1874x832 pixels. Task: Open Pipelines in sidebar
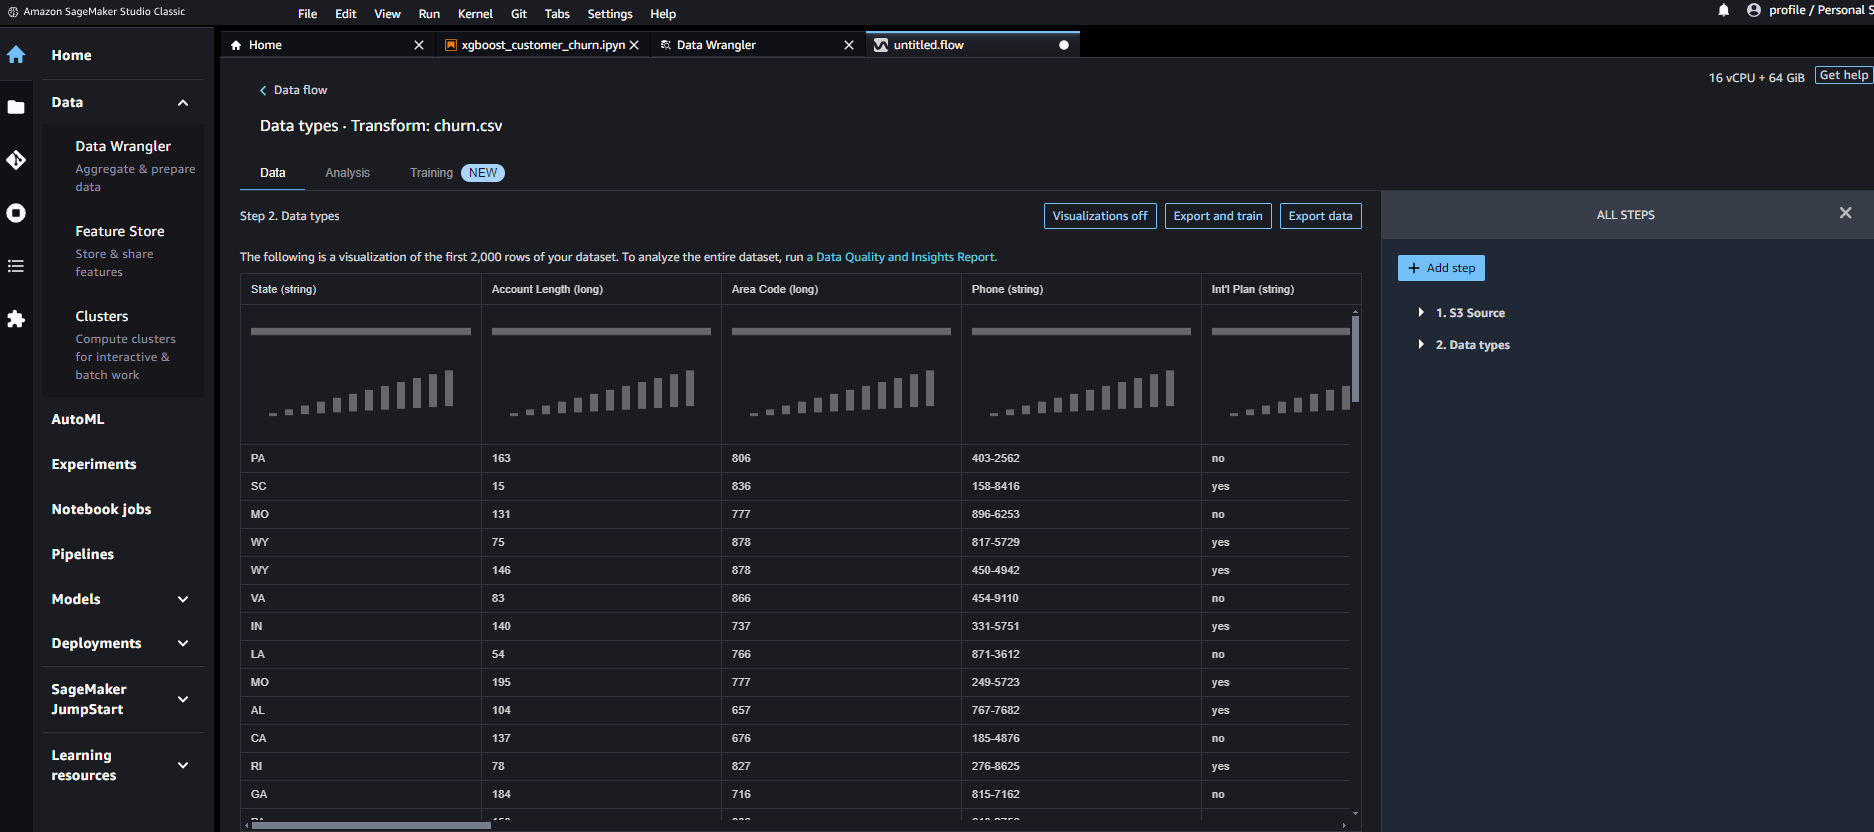click(x=83, y=554)
